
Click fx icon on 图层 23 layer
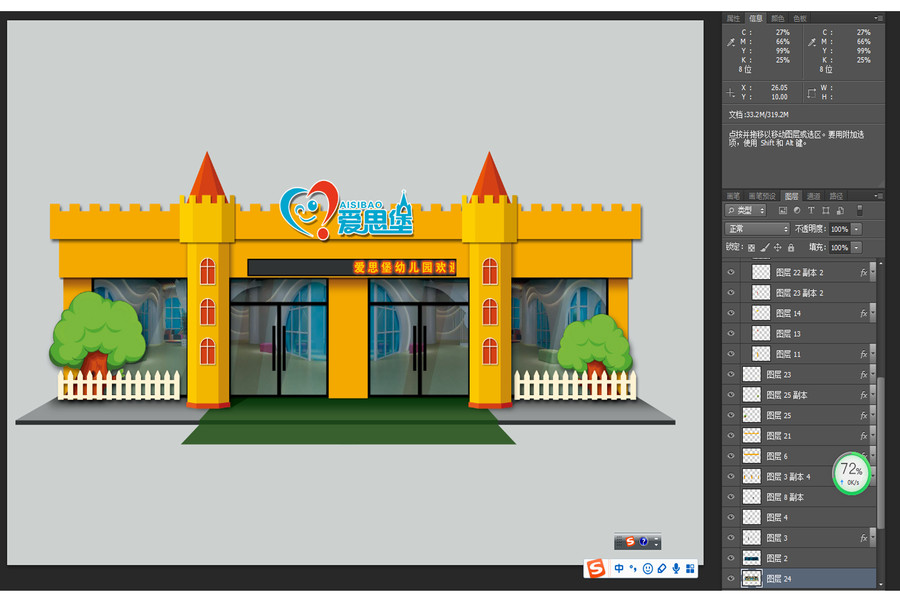pyautogui.click(x=863, y=375)
